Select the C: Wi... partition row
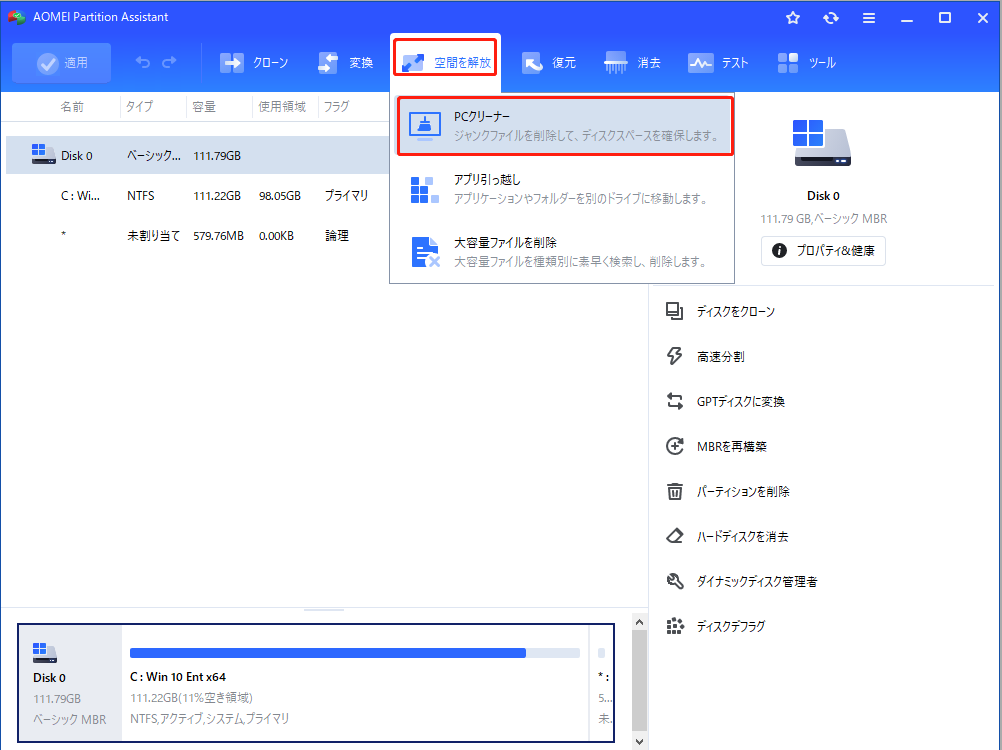 coord(197,195)
